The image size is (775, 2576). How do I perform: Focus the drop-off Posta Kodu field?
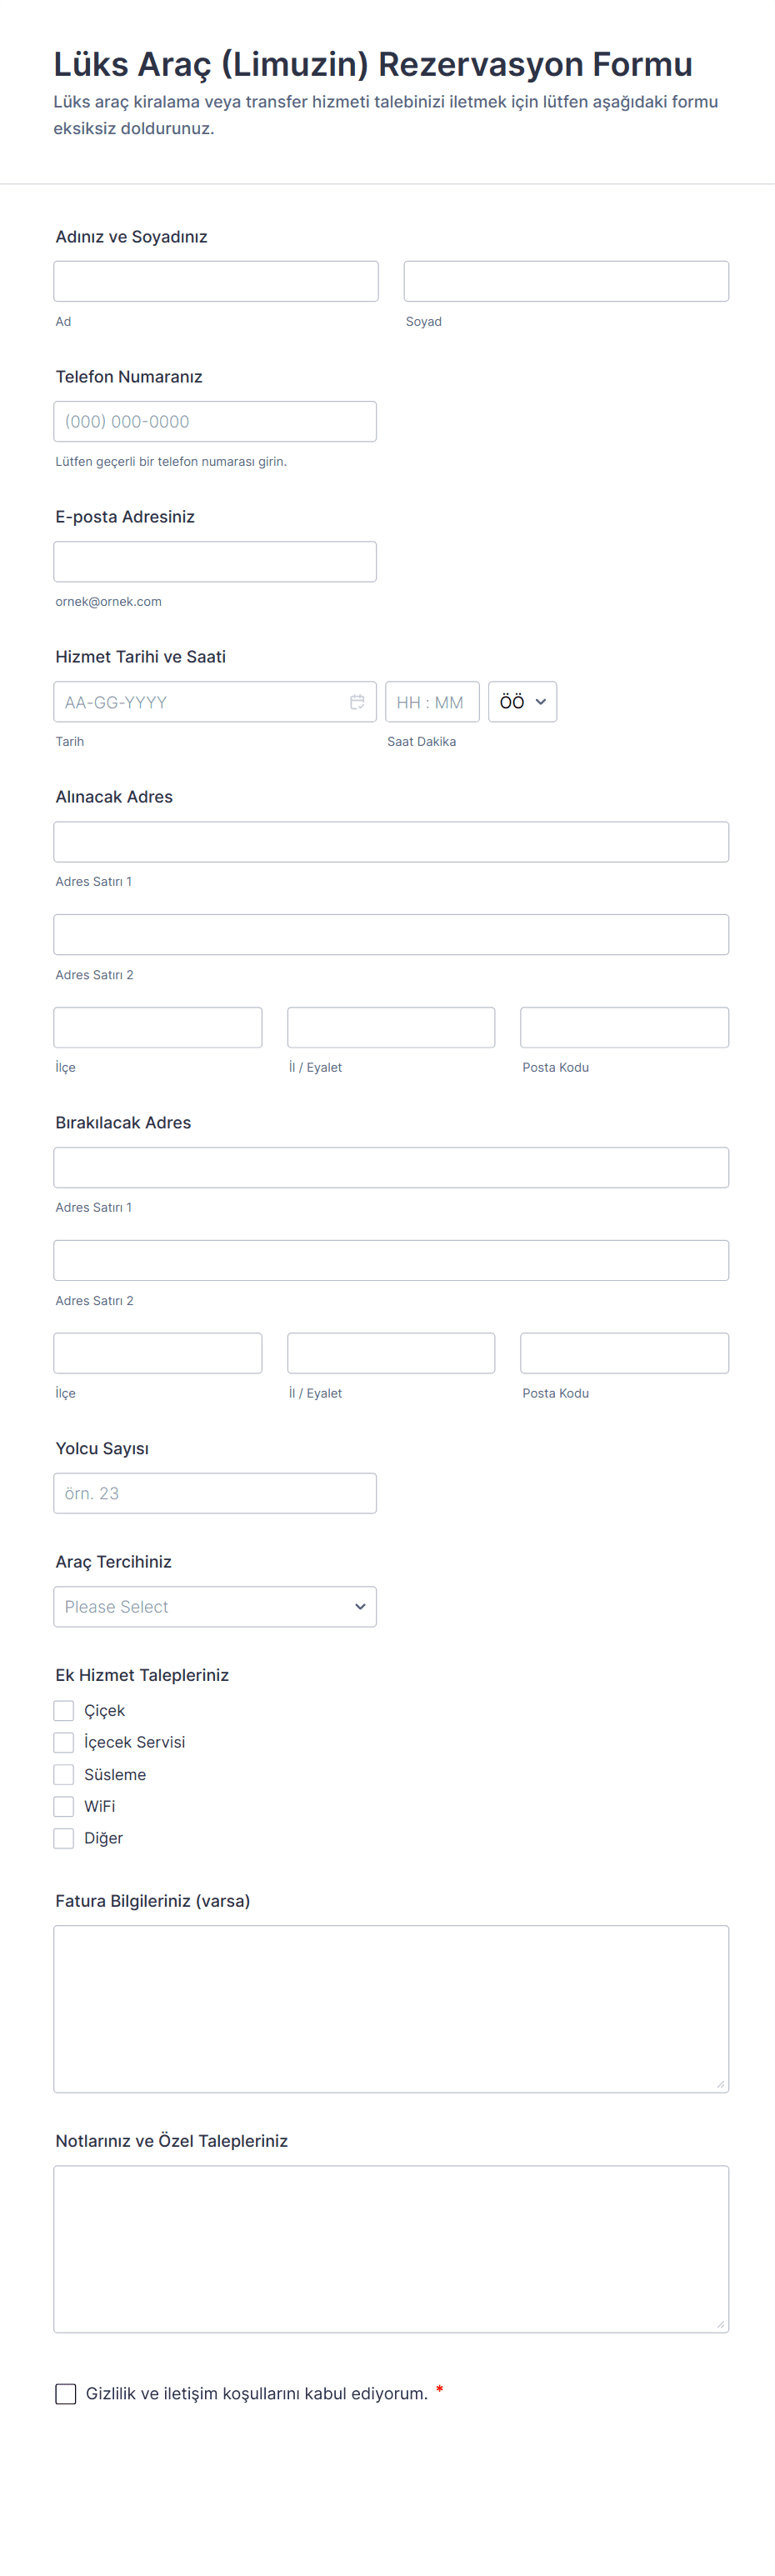pyautogui.click(x=624, y=1353)
